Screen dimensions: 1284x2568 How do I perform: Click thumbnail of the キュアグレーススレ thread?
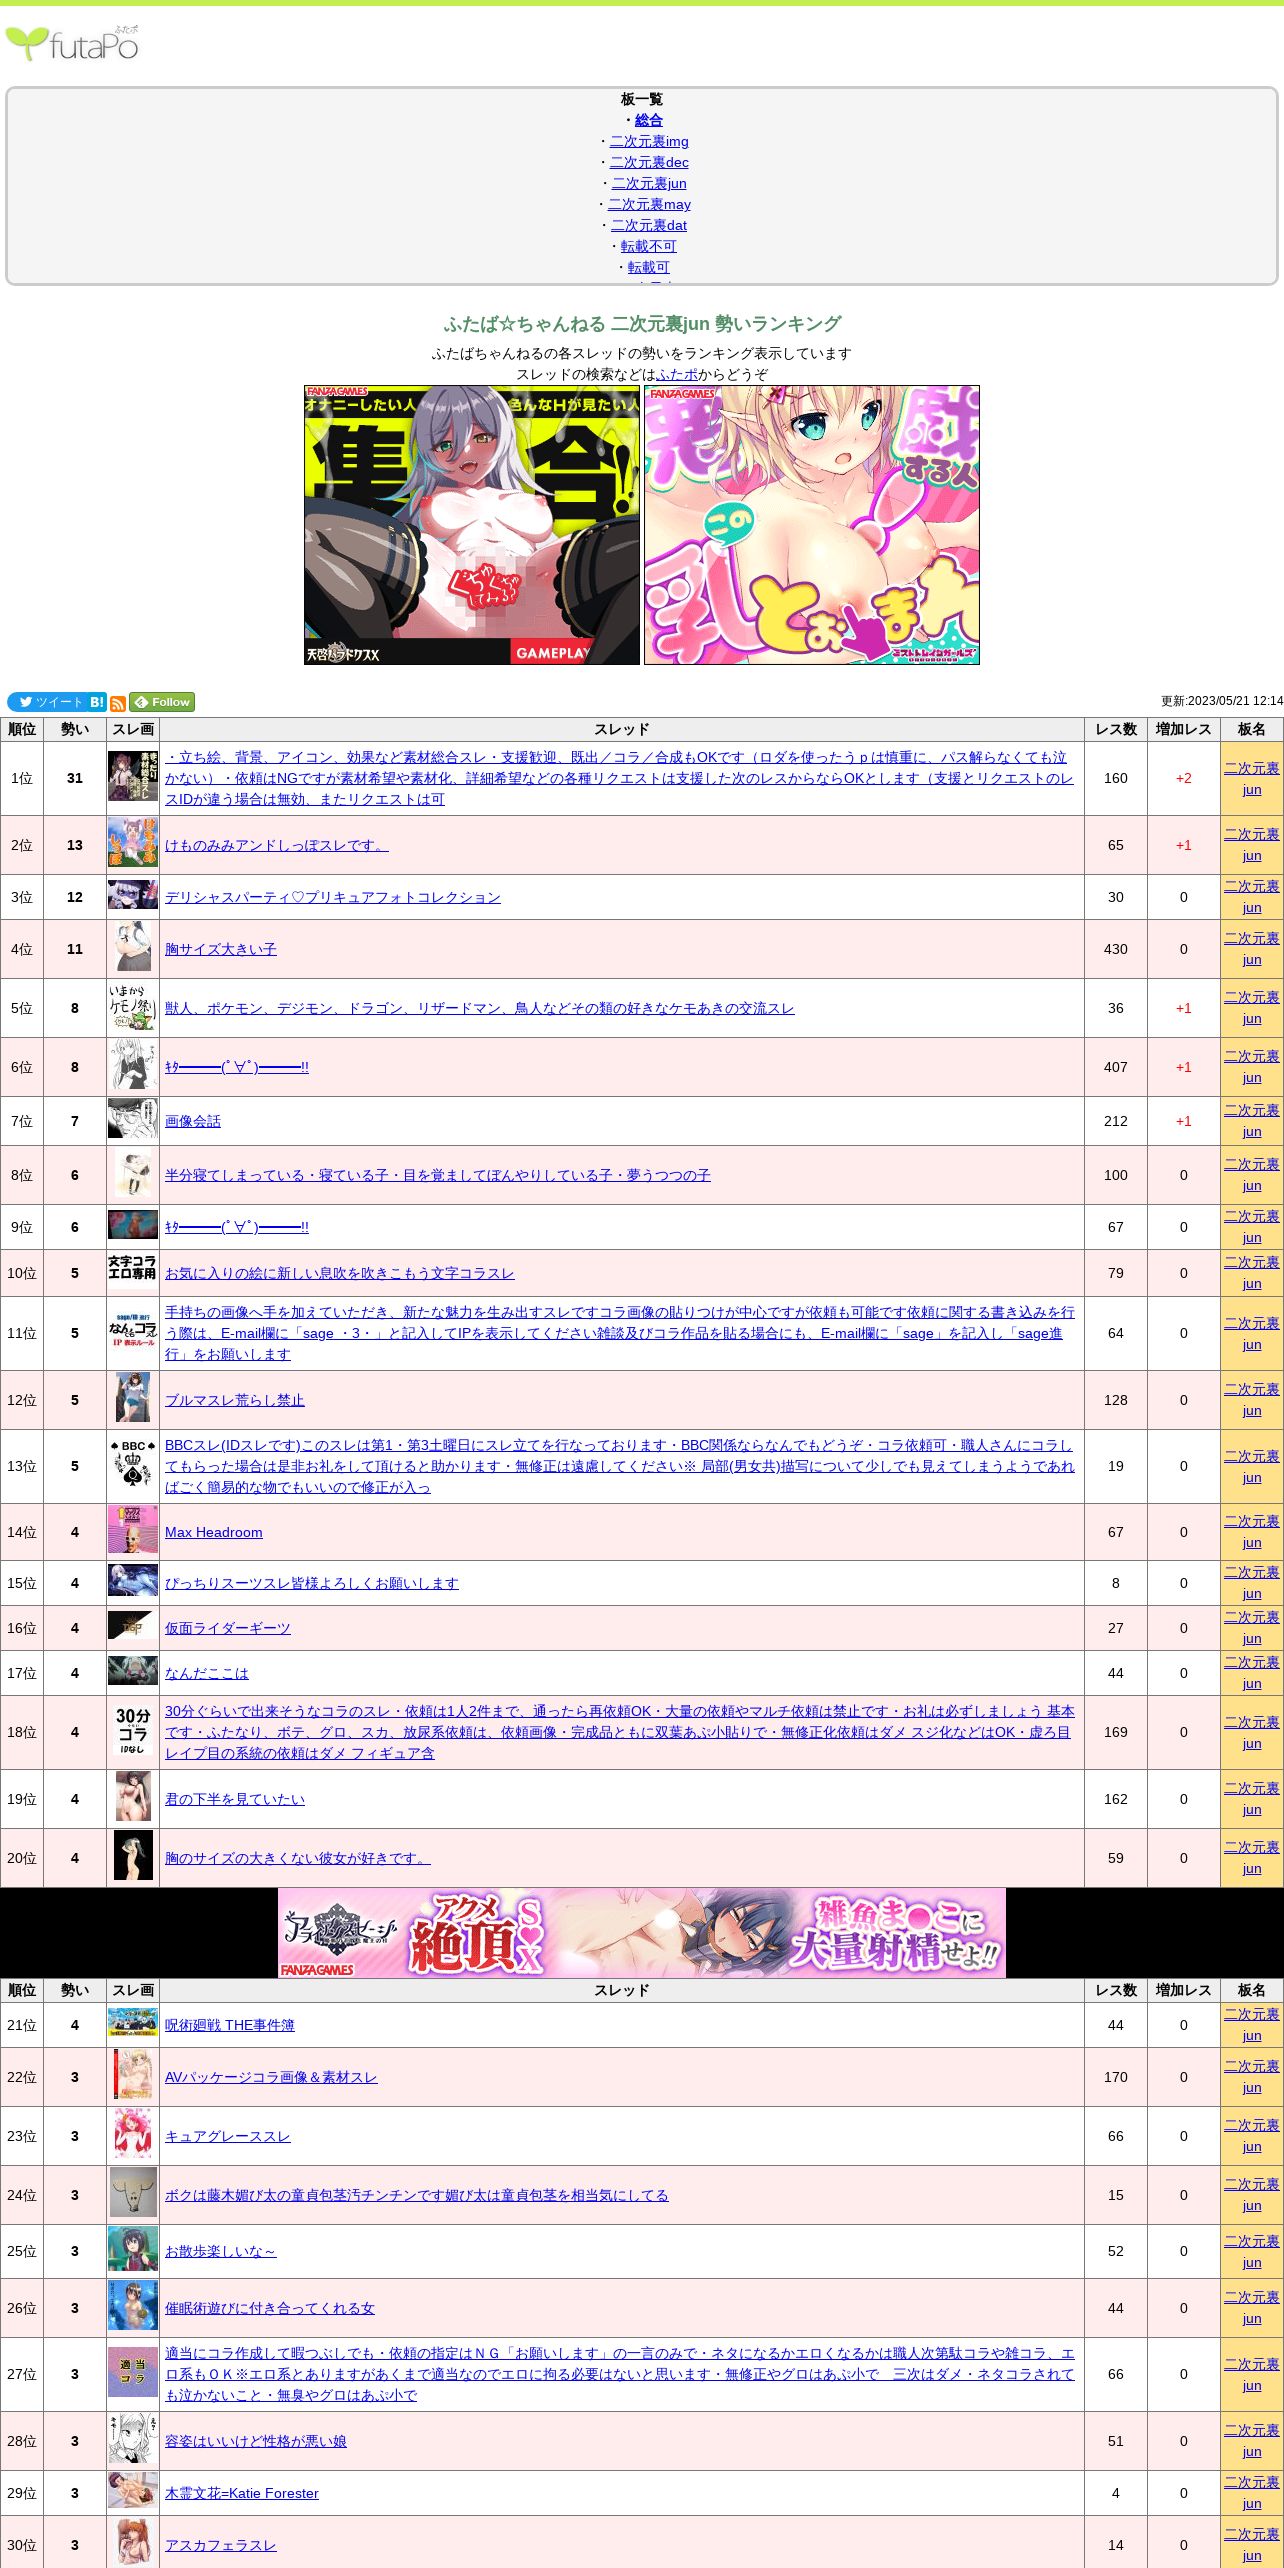133,2134
